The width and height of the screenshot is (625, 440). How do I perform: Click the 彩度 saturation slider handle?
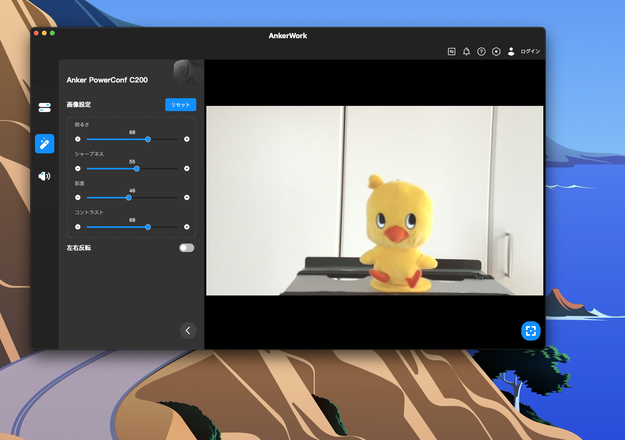click(x=129, y=198)
